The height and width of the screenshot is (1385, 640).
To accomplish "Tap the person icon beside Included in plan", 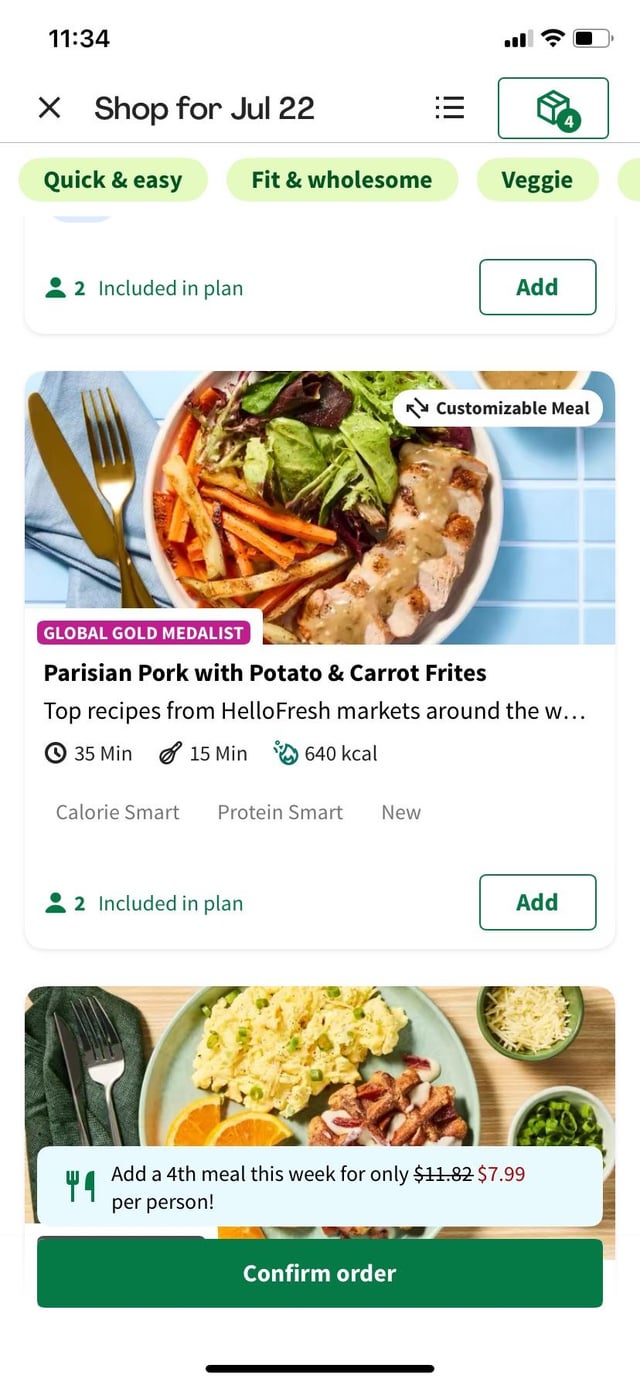I will click(x=55, y=904).
